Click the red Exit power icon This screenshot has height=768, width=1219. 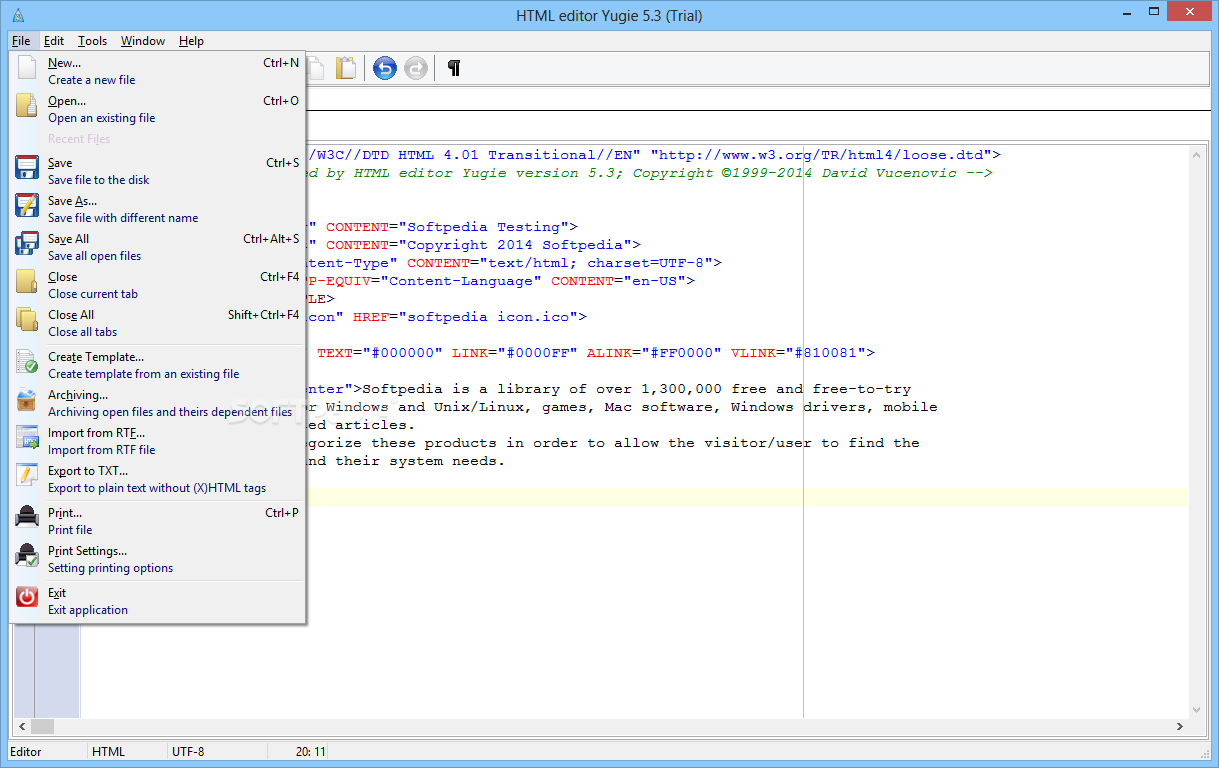pos(26,598)
